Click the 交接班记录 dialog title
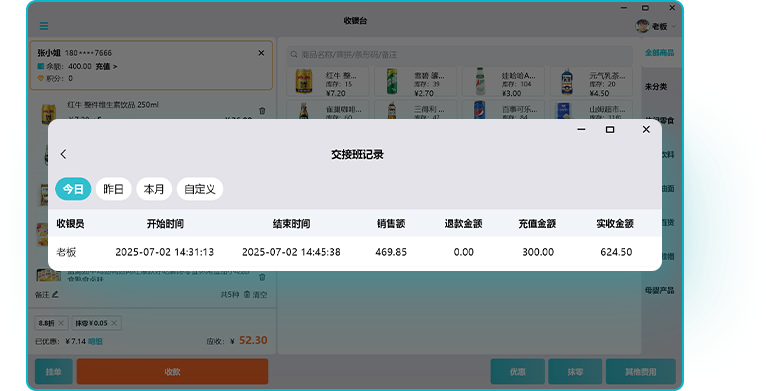The width and height of the screenshot is (766, 391). pos(357,154)
